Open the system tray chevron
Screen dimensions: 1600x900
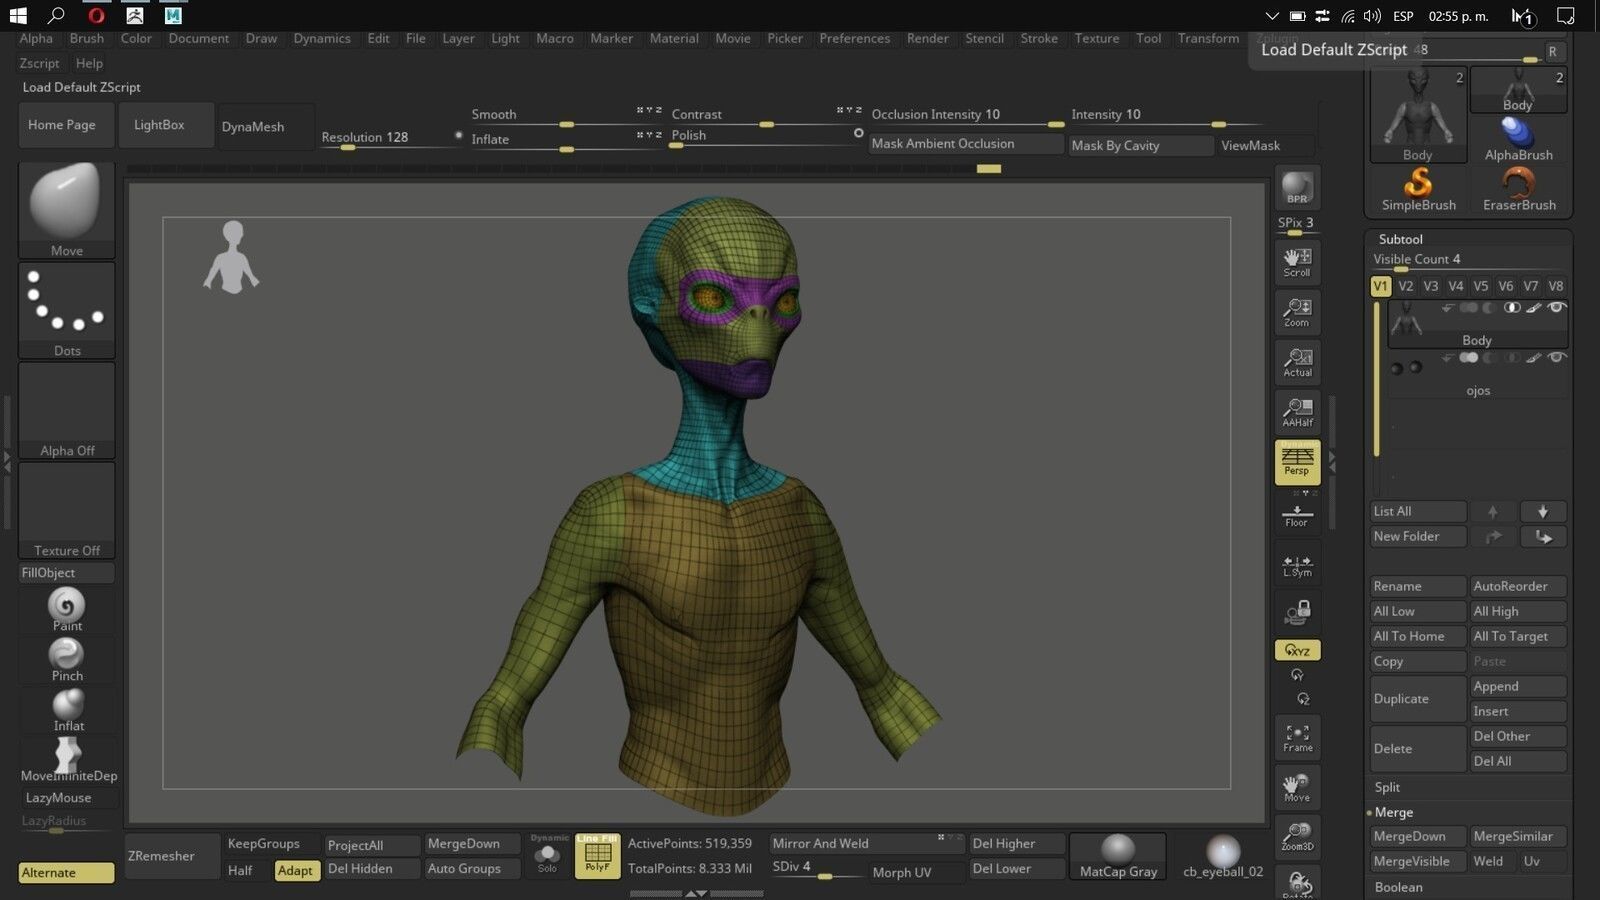[1272, 16]
